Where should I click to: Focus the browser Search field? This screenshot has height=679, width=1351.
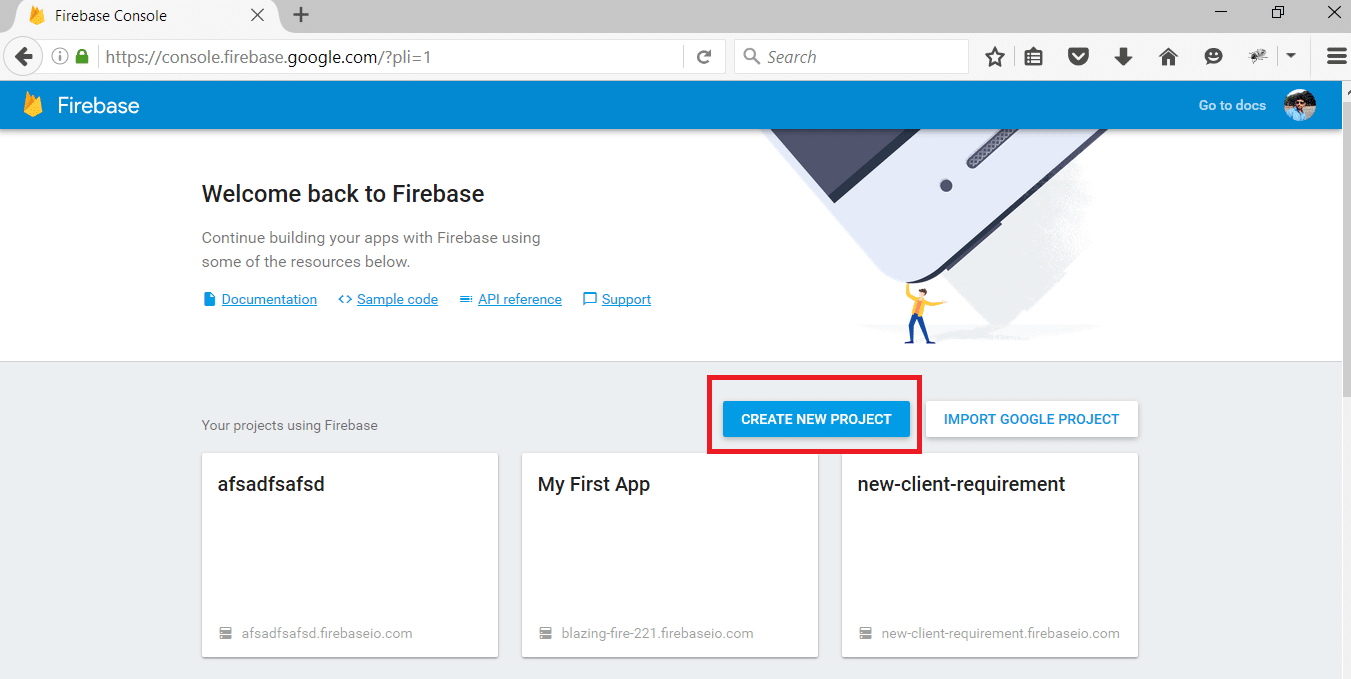pyautogui.click(x=860, y=57)
